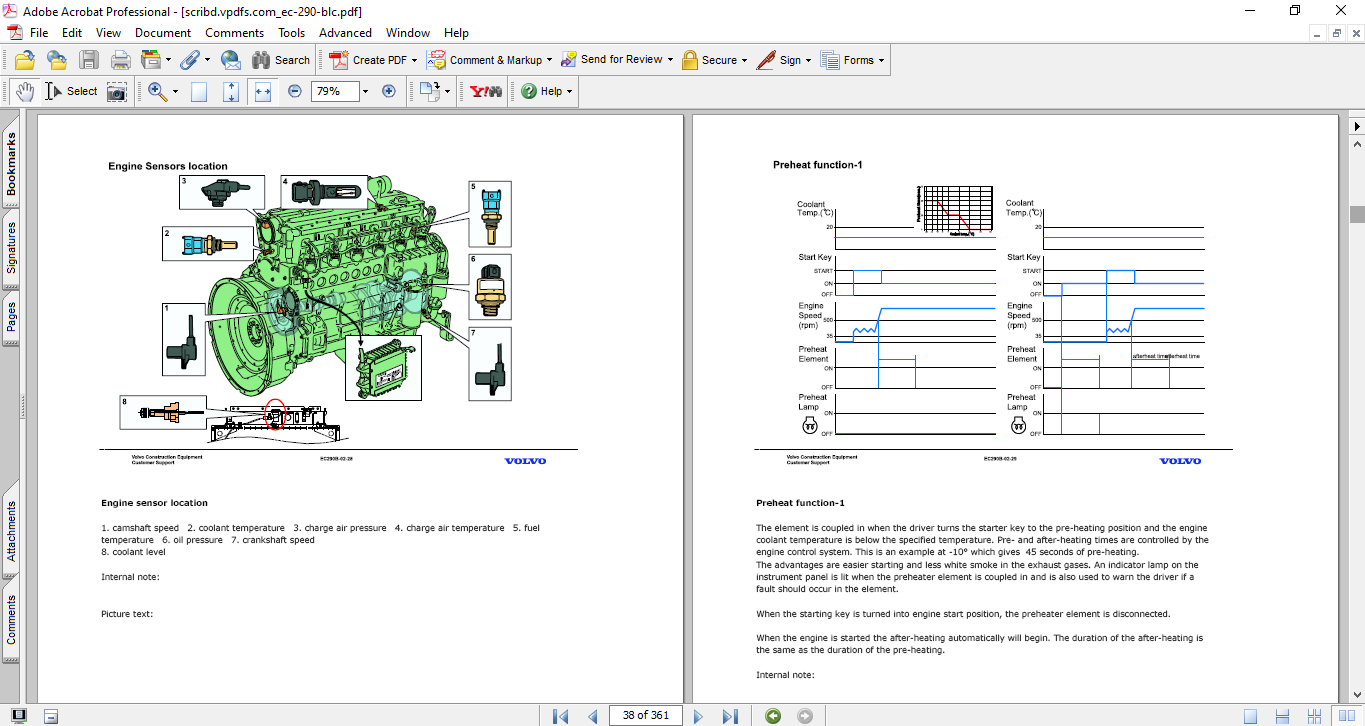Click the green previous view arrow
Image resolution: width=1365 pixels, height=726 pixels.
(772, 715)
